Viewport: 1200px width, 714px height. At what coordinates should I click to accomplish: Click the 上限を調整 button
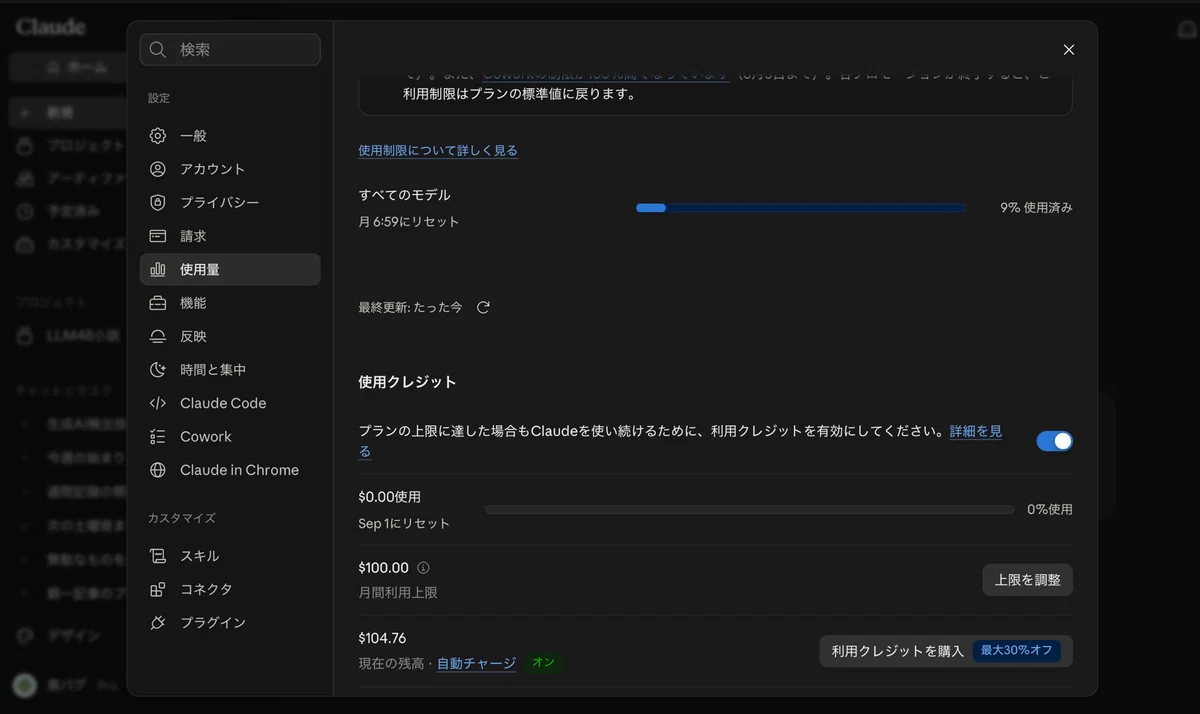[x=1027, y=580]
